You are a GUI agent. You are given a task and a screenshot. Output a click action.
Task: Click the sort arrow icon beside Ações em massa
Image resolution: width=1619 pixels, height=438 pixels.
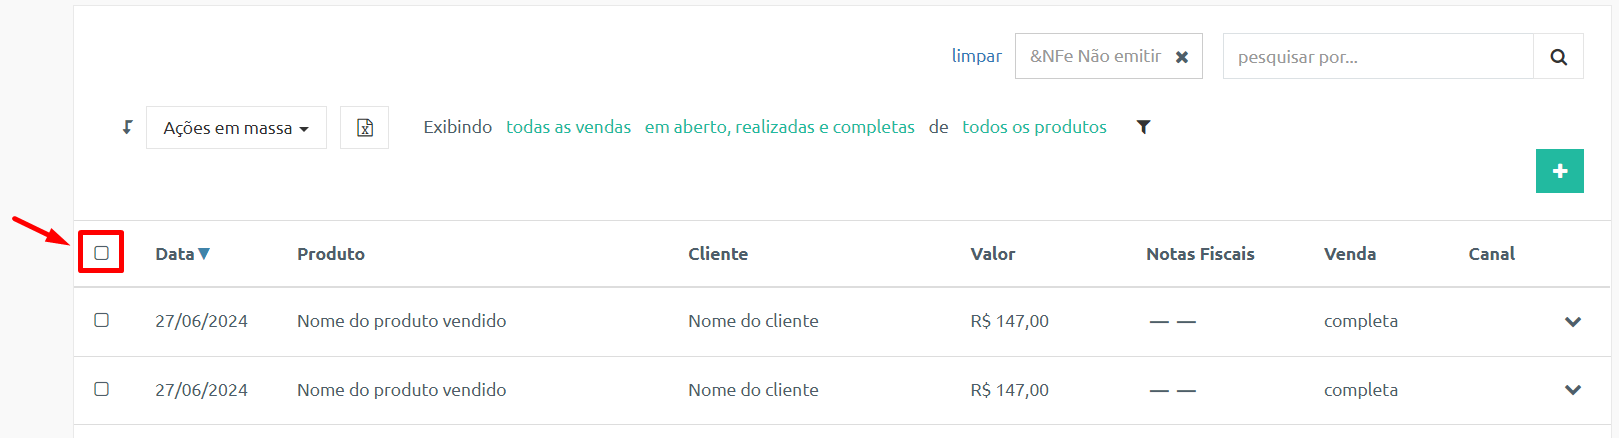127,127
